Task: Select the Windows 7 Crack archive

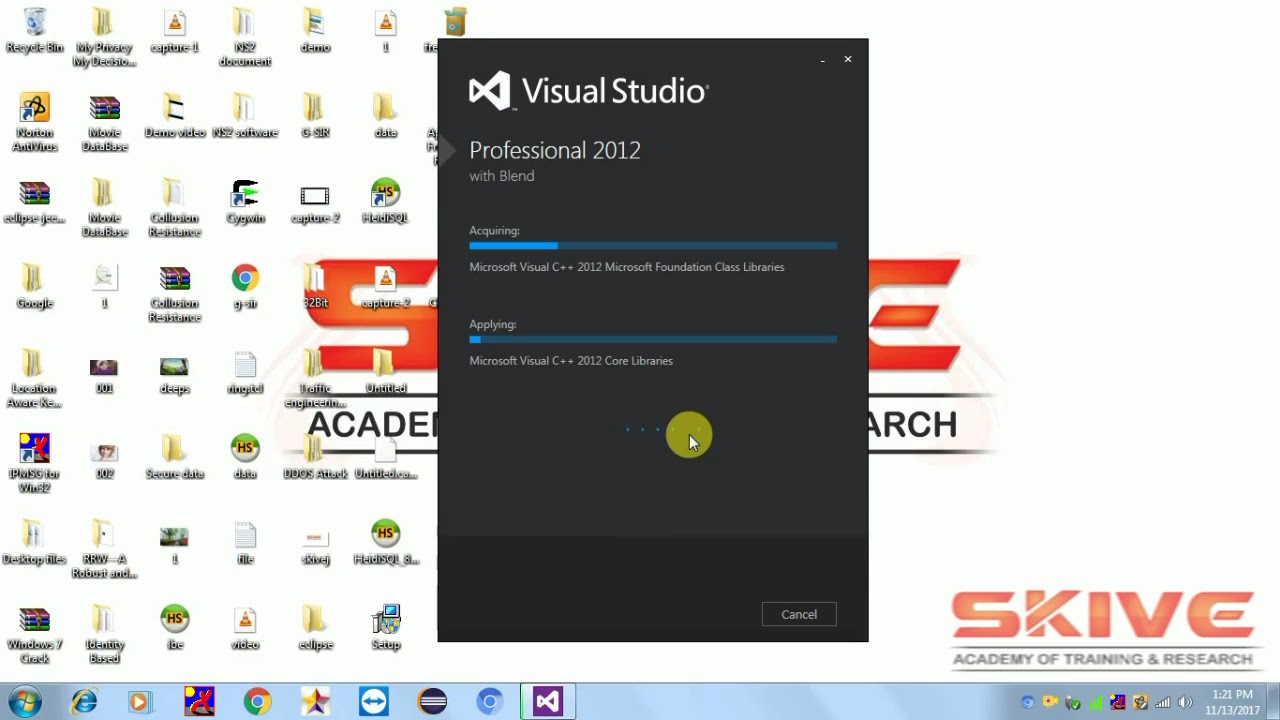Action: click(x=35, y=635)
